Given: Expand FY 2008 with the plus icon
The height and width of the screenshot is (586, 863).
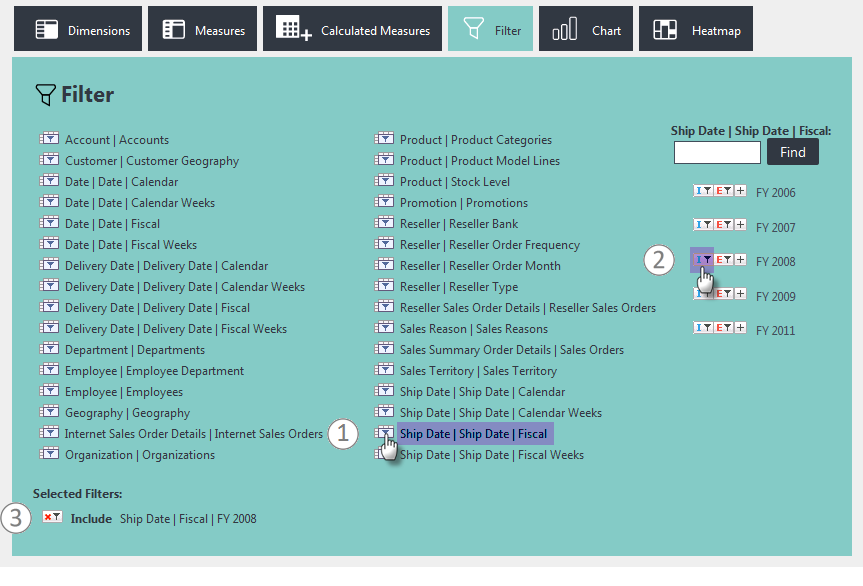Looking at the screenshot, I should click(x=740, y=259).
